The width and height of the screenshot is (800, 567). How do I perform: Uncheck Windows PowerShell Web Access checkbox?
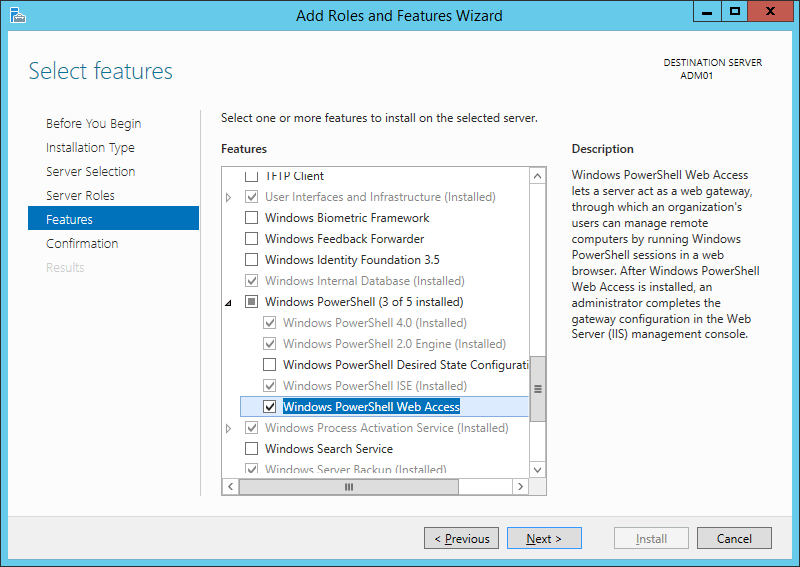pos(269,407)
